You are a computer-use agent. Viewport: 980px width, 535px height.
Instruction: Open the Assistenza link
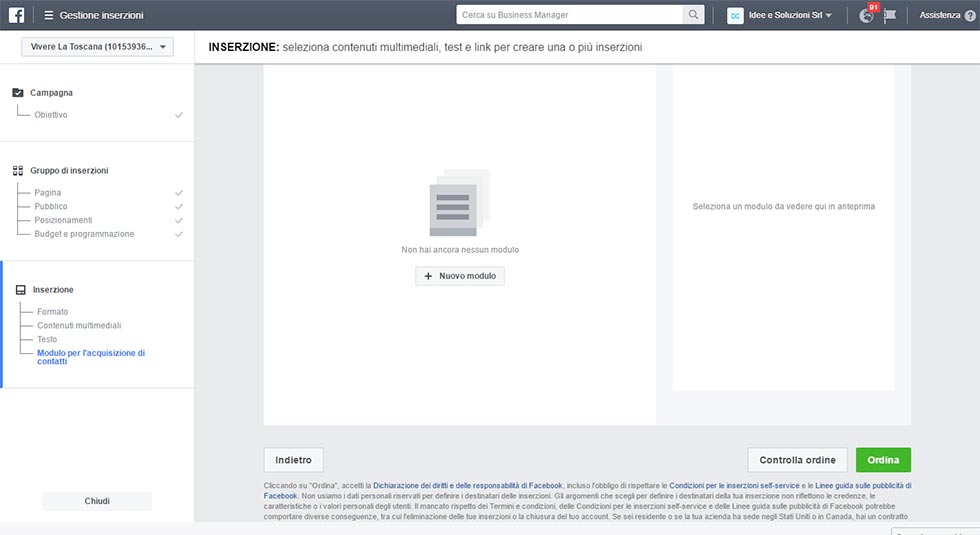939,15
